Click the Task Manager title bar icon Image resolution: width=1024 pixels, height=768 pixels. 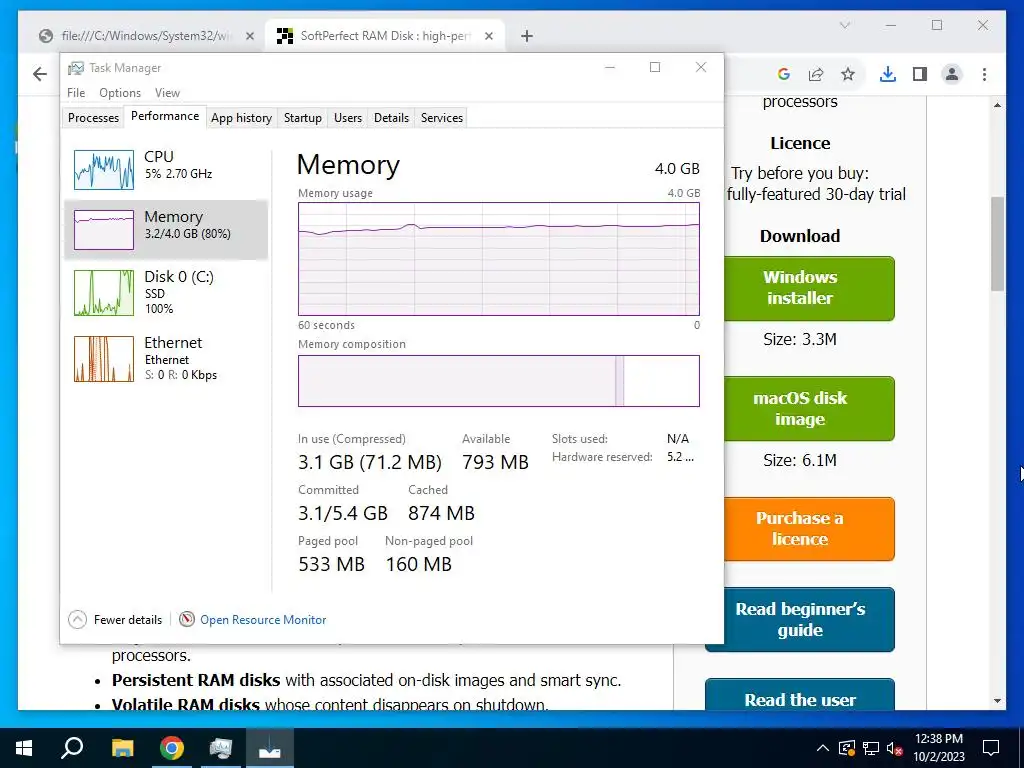(76, 68)
